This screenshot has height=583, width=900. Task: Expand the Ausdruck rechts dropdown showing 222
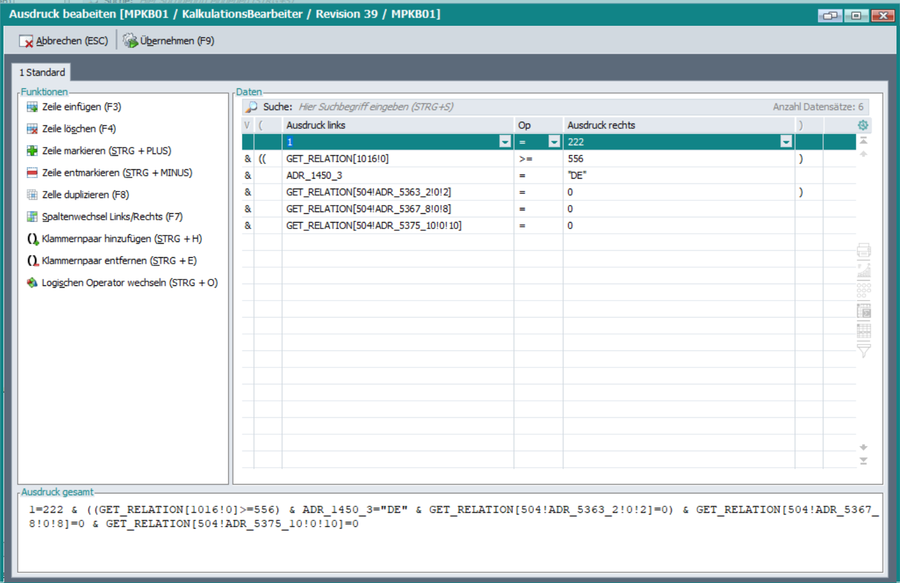(x=786, y=143)
